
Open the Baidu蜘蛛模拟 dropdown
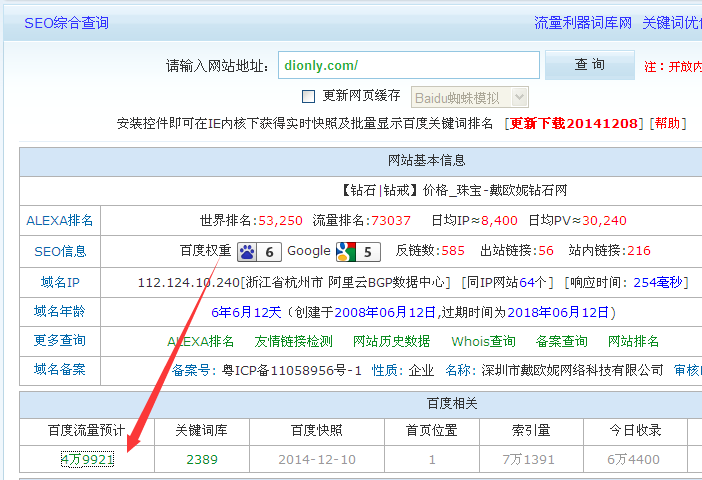coord(468,97)
